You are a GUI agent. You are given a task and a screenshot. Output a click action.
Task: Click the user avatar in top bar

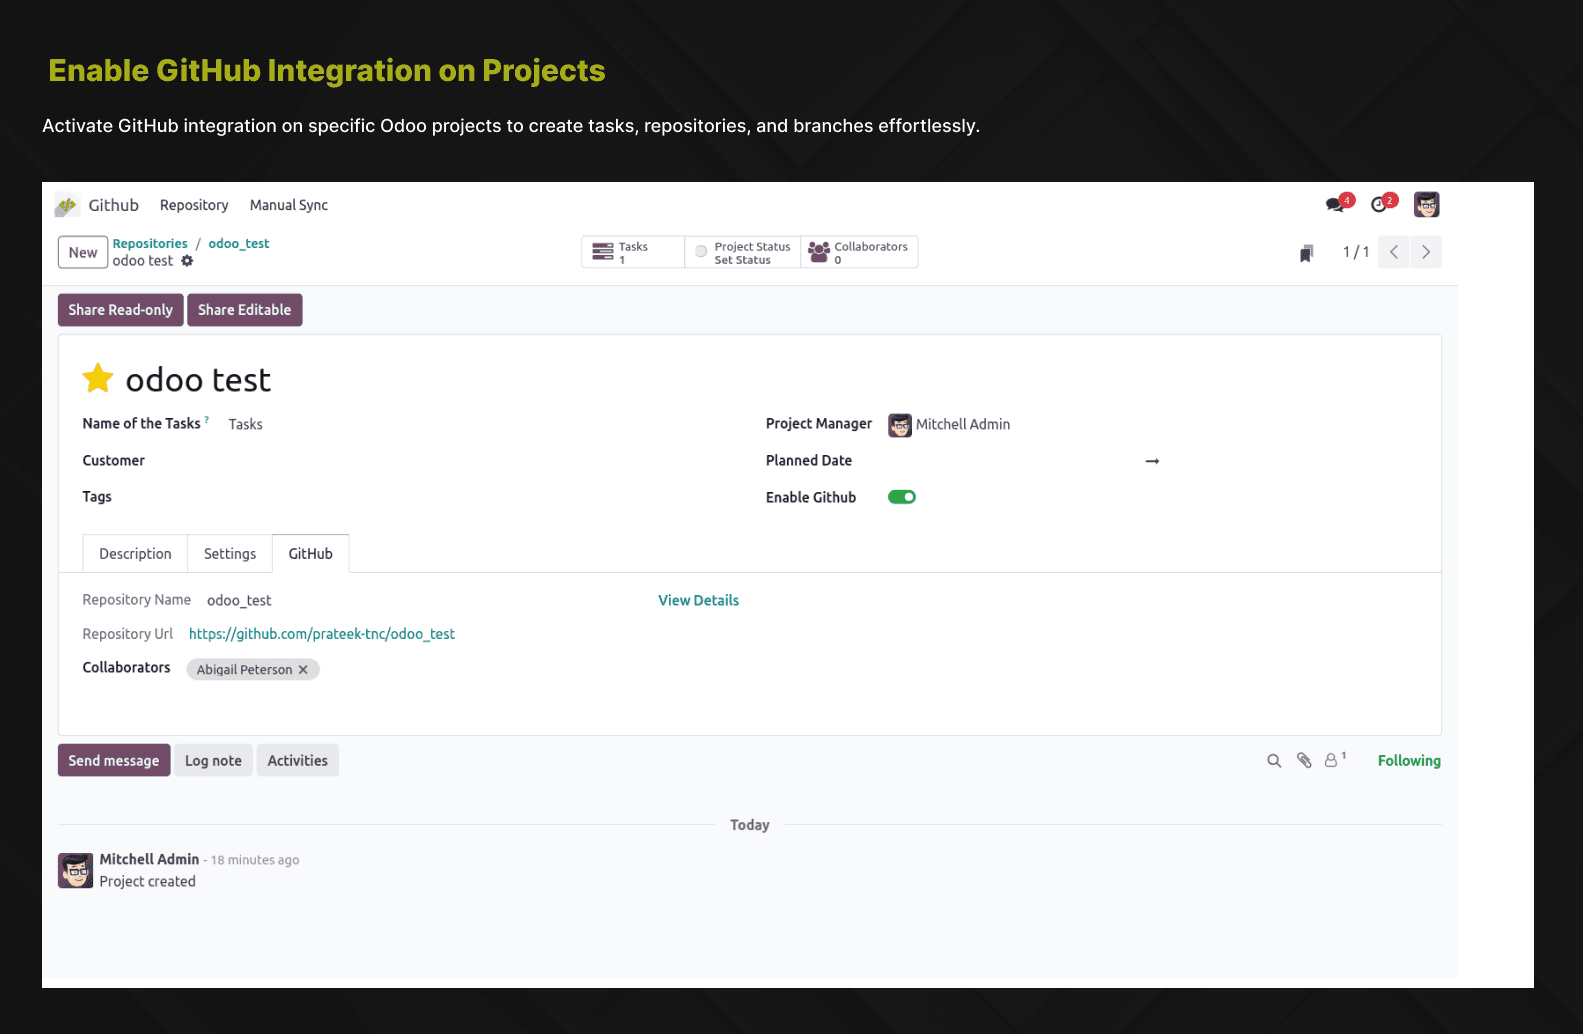(x=1426, y=205)
